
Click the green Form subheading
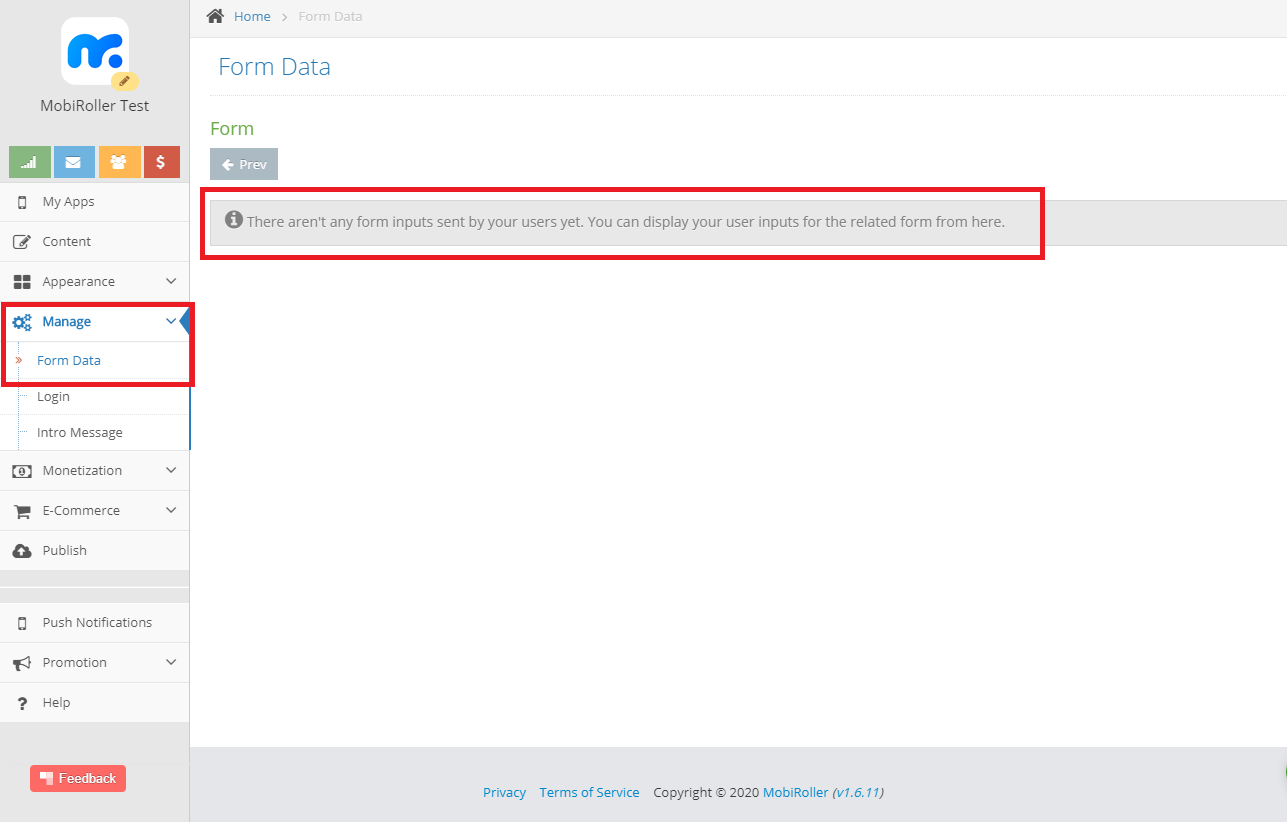click(232, 129)
